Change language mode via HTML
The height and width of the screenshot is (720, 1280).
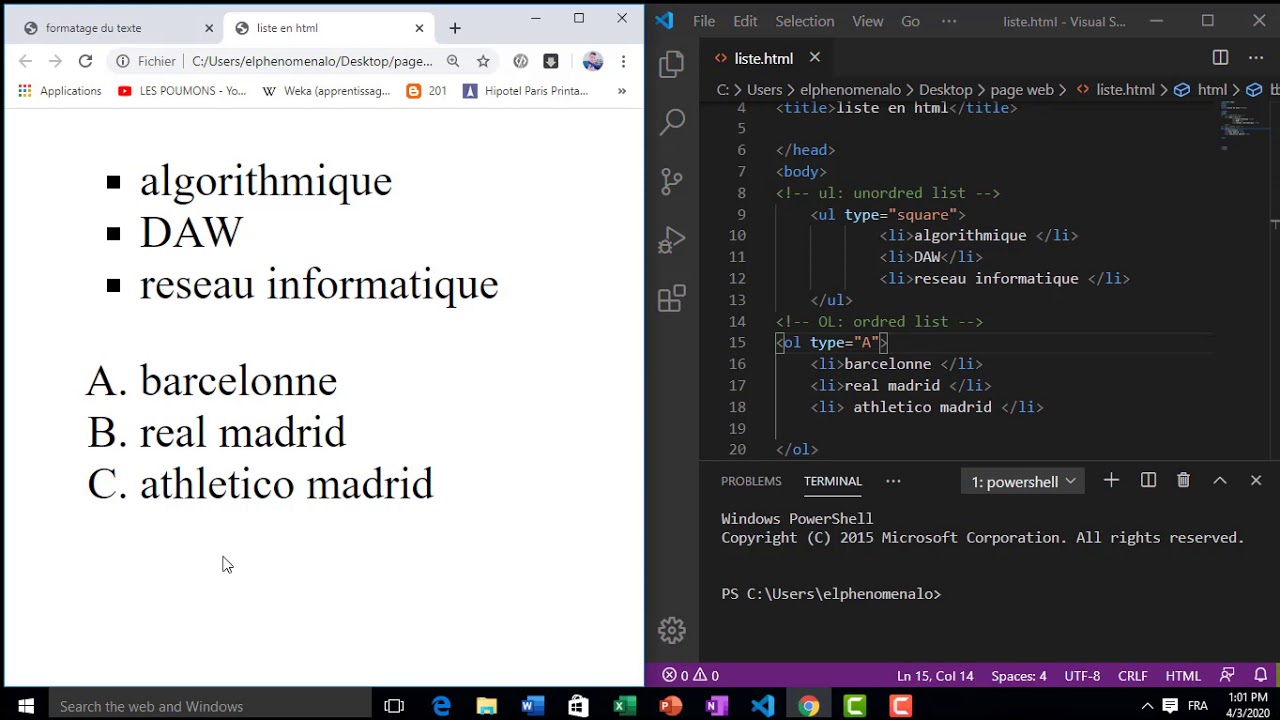coord(1183,676)
